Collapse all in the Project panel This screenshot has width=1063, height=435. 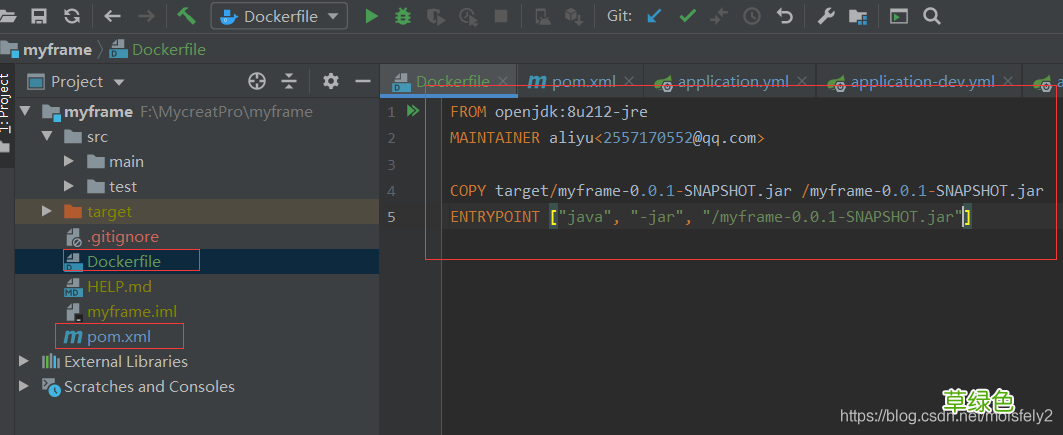click(x=289, y=82)
